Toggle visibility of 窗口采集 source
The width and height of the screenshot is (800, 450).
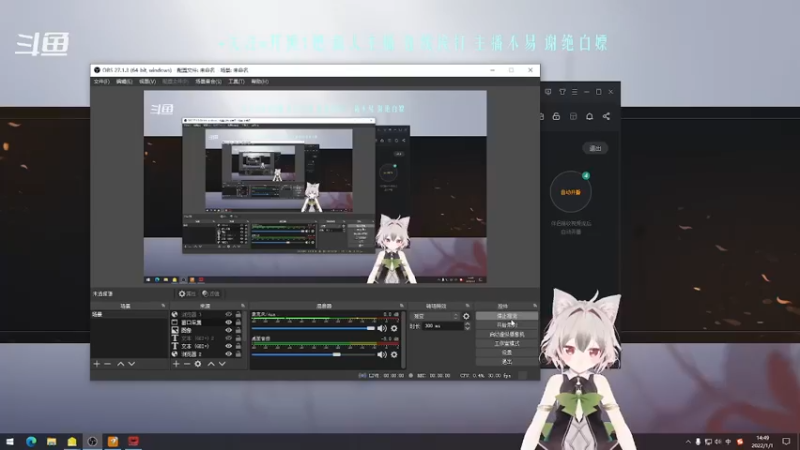(229, 322)
